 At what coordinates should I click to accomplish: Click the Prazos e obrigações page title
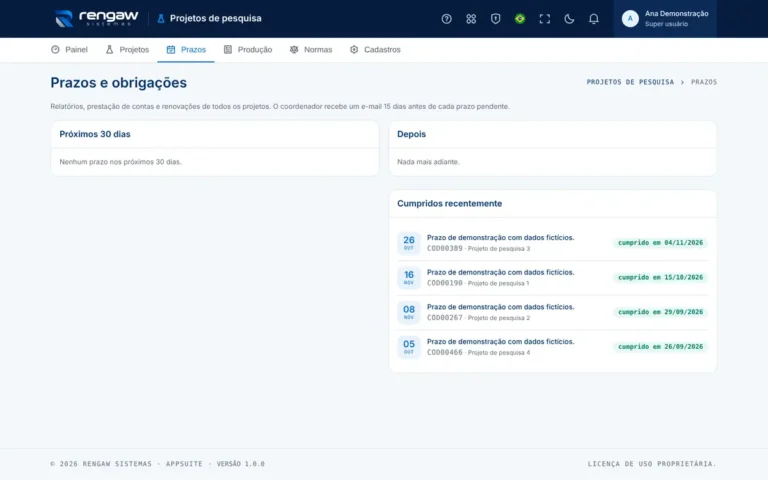coord(119,83)
